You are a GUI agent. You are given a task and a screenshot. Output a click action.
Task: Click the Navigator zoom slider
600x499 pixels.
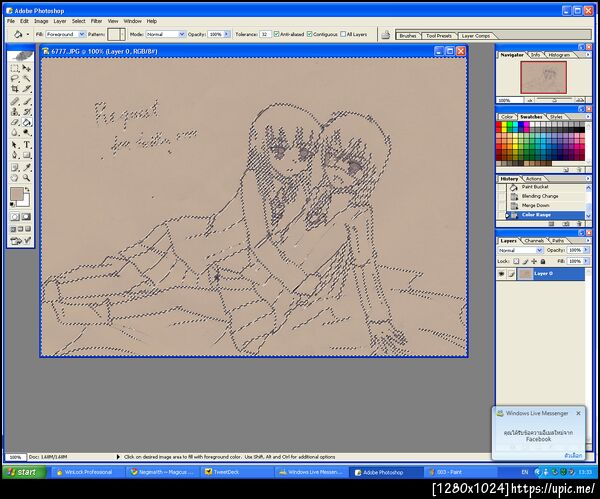pos(554,100)
